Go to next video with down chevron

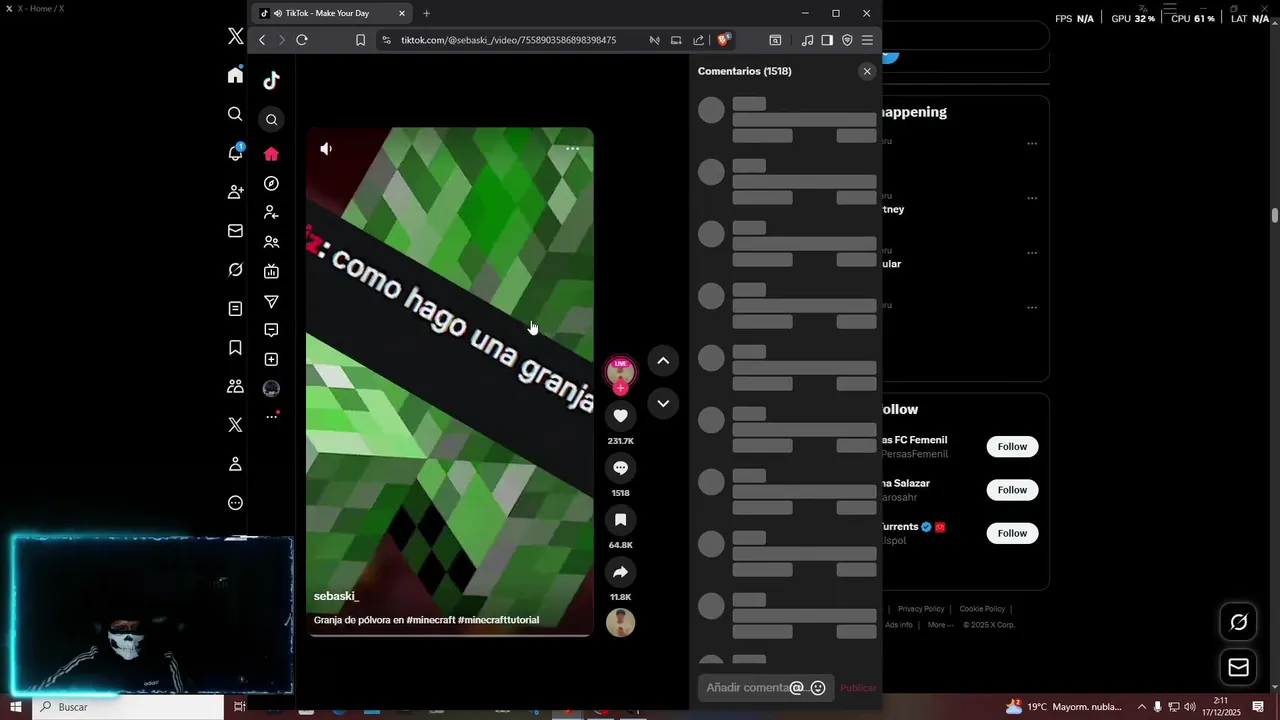click(663, 403)
